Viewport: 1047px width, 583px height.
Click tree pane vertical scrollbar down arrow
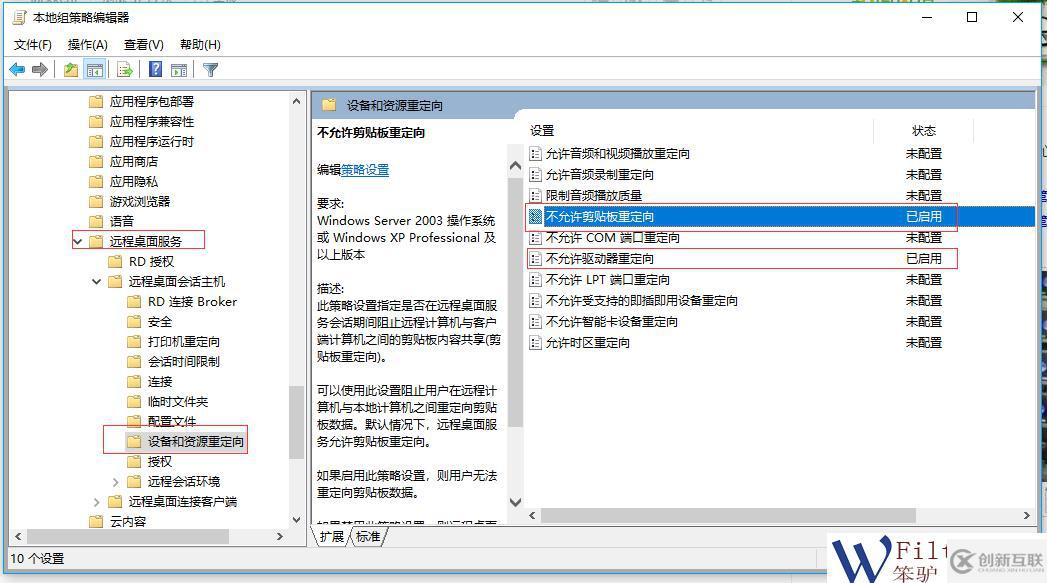296,519
